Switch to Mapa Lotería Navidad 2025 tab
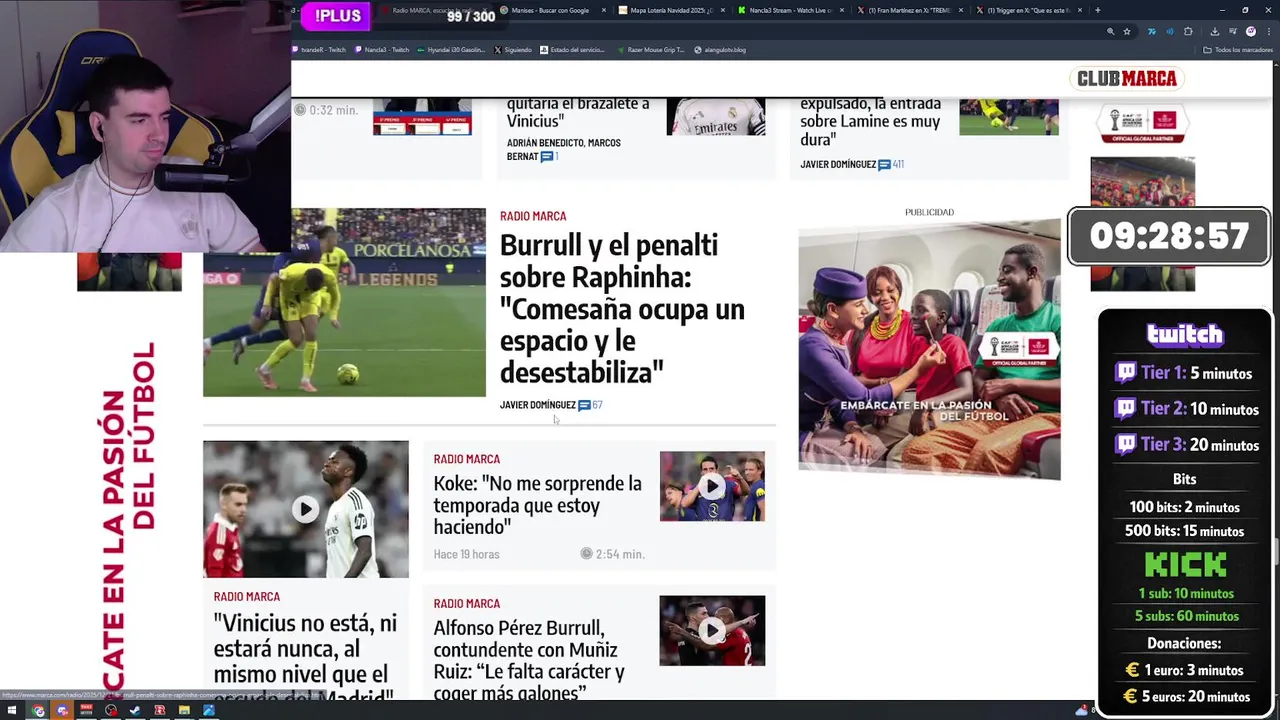 [x=670, y=10]
